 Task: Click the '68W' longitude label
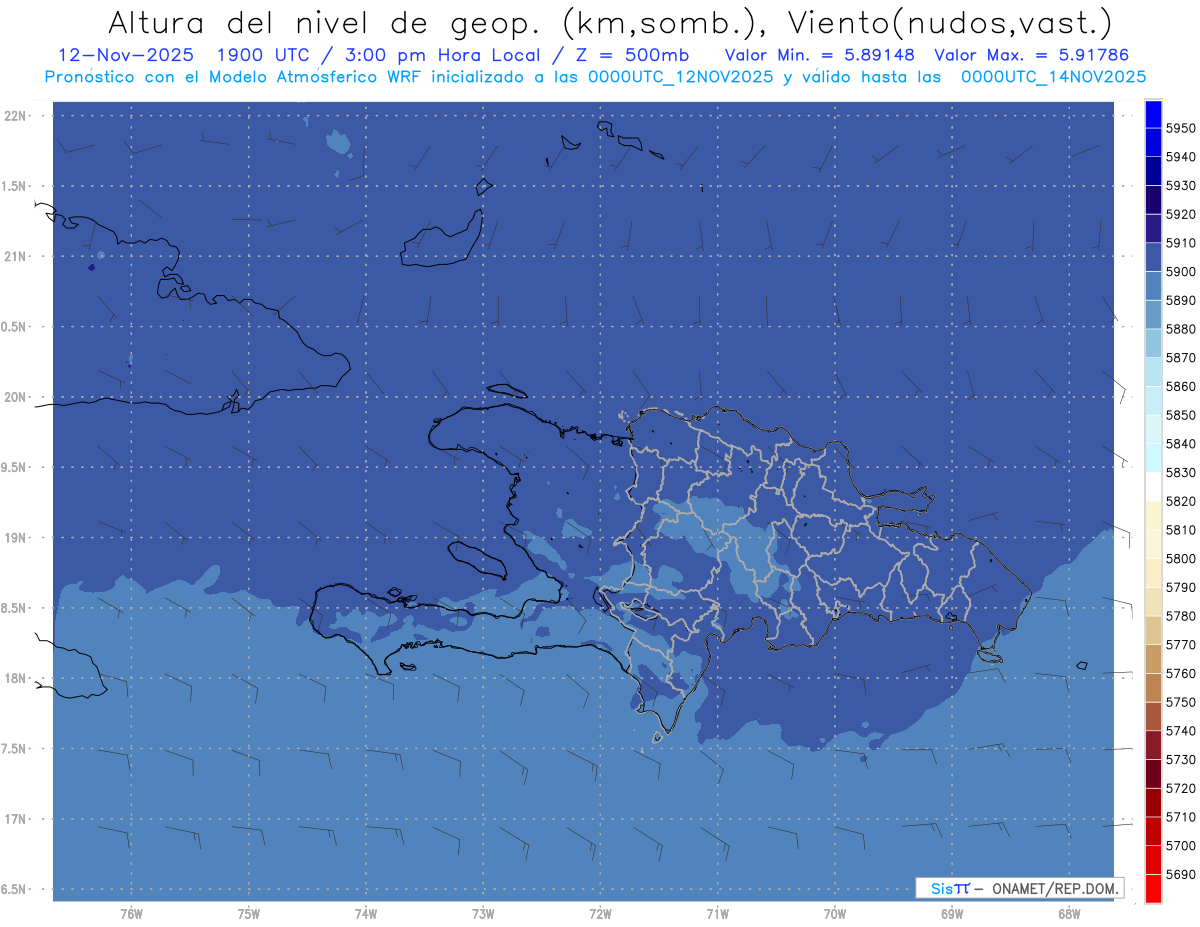click(x=1069, y=913)
